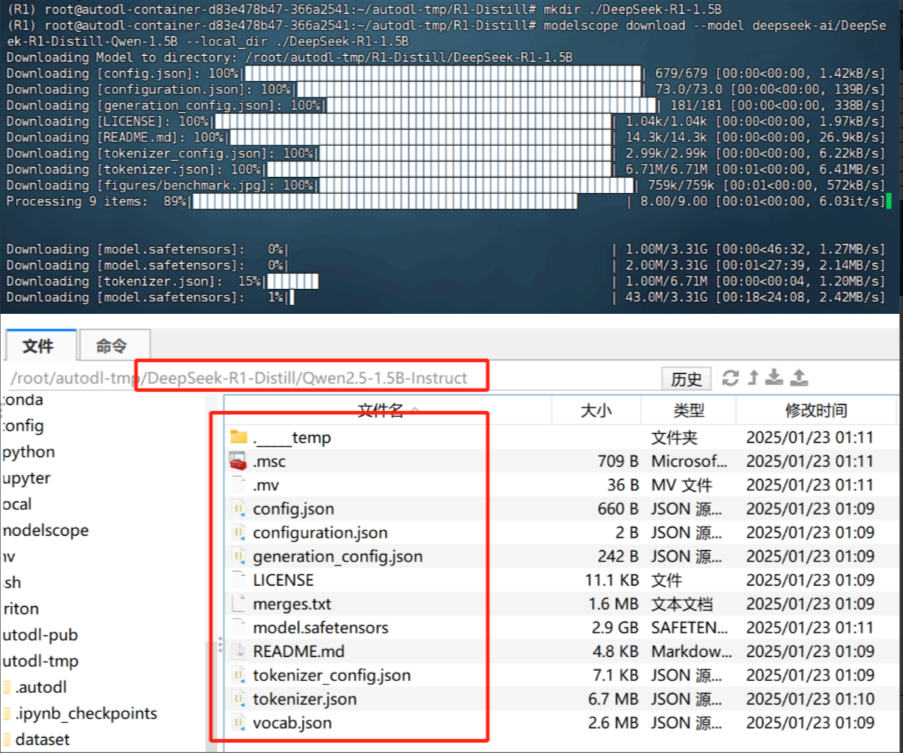Click the 2025/01/23 01:10 modified time
Viewport: 903px width, 753px height.
[x=810, y=699]
